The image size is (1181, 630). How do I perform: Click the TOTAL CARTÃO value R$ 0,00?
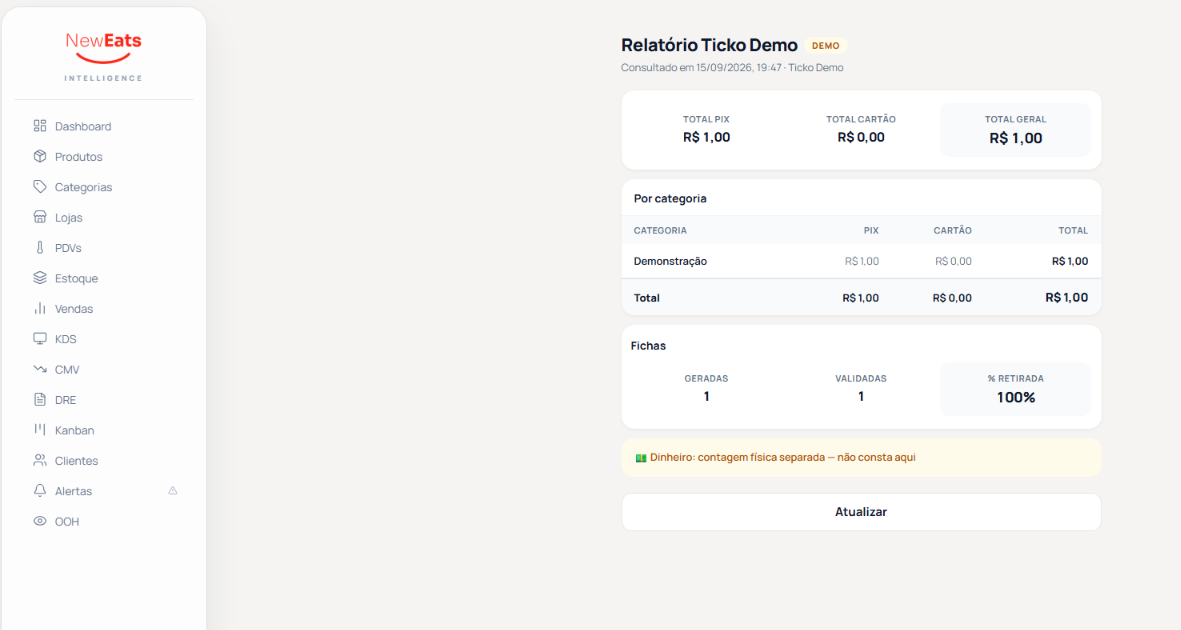click(x=861, y=137)
